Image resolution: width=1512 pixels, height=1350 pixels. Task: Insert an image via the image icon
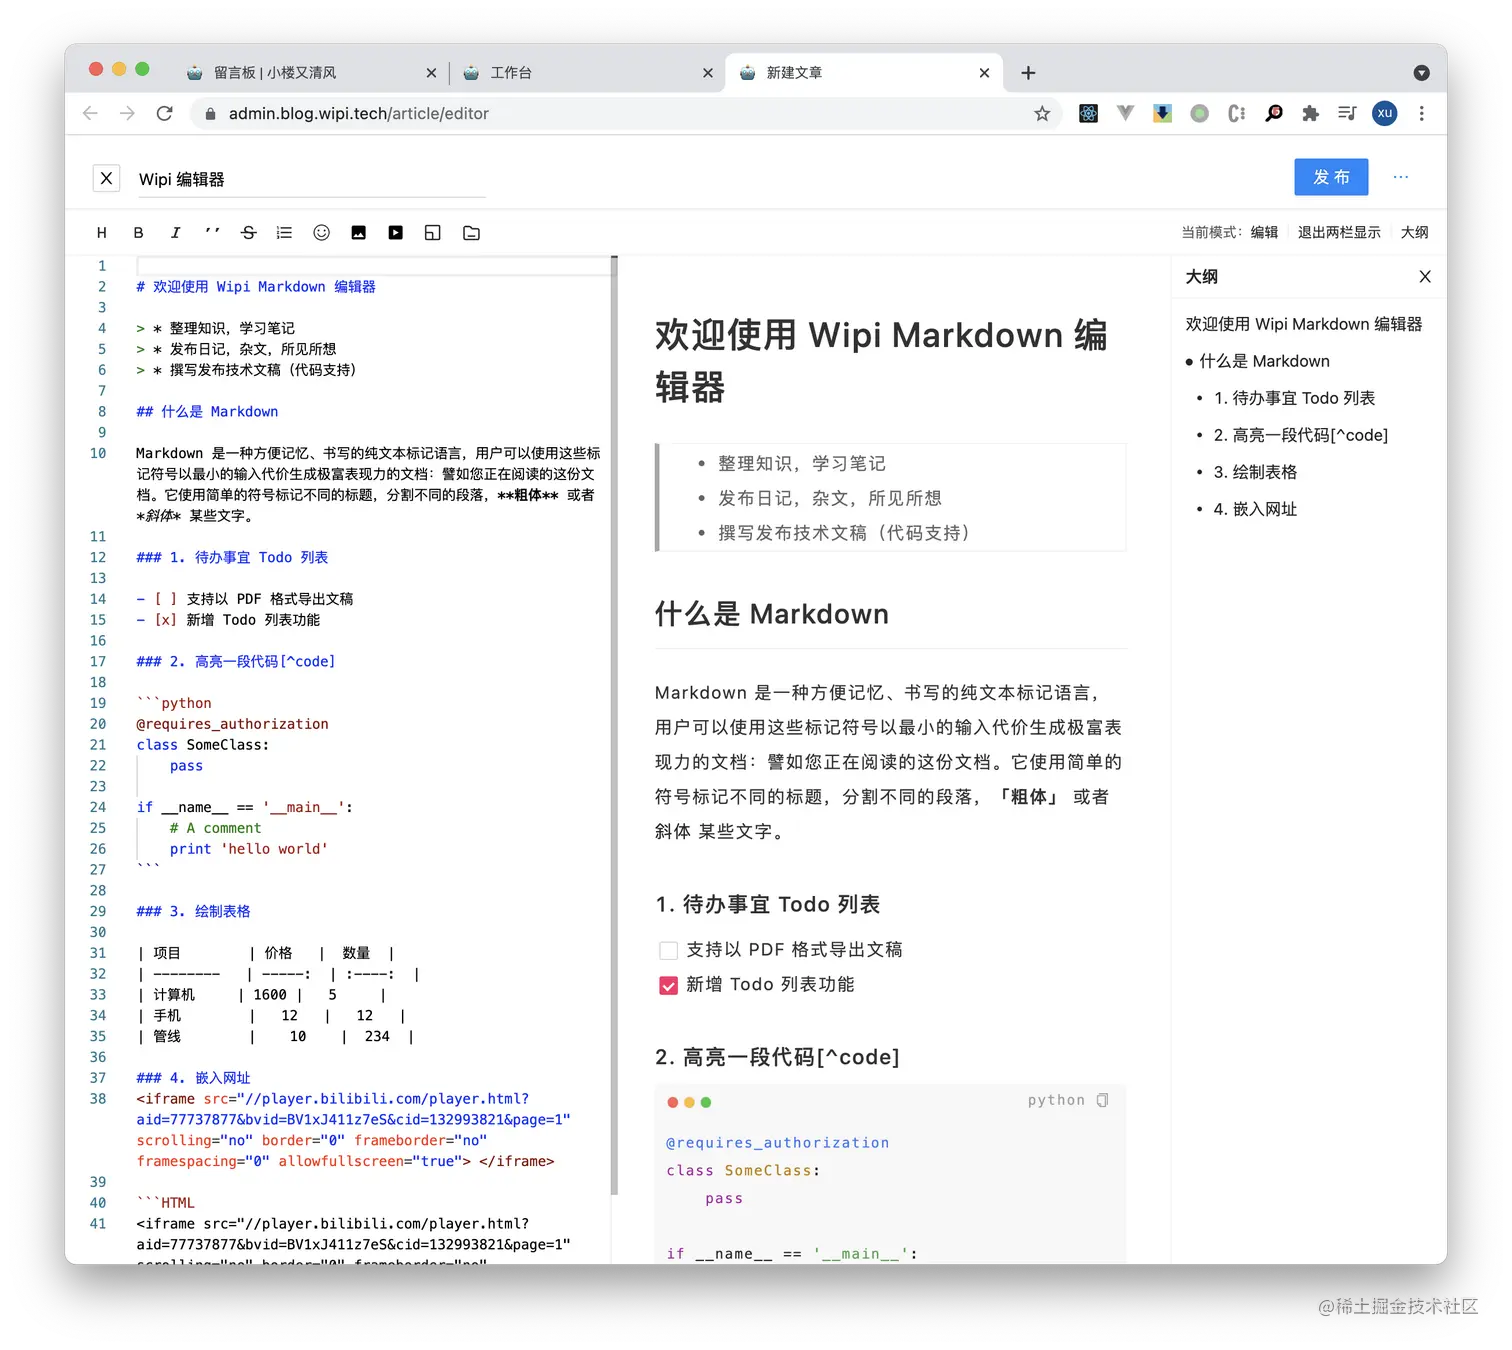358,233
